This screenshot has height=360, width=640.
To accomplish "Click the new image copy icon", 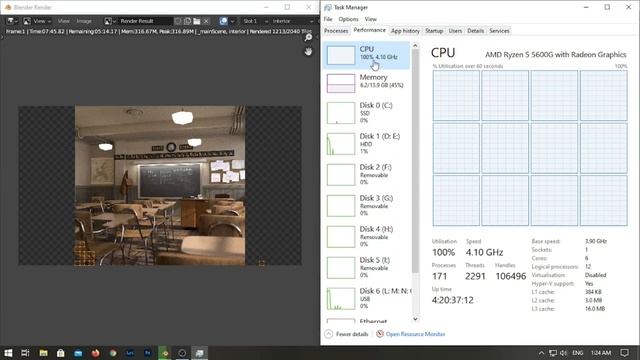I will 187,21.
